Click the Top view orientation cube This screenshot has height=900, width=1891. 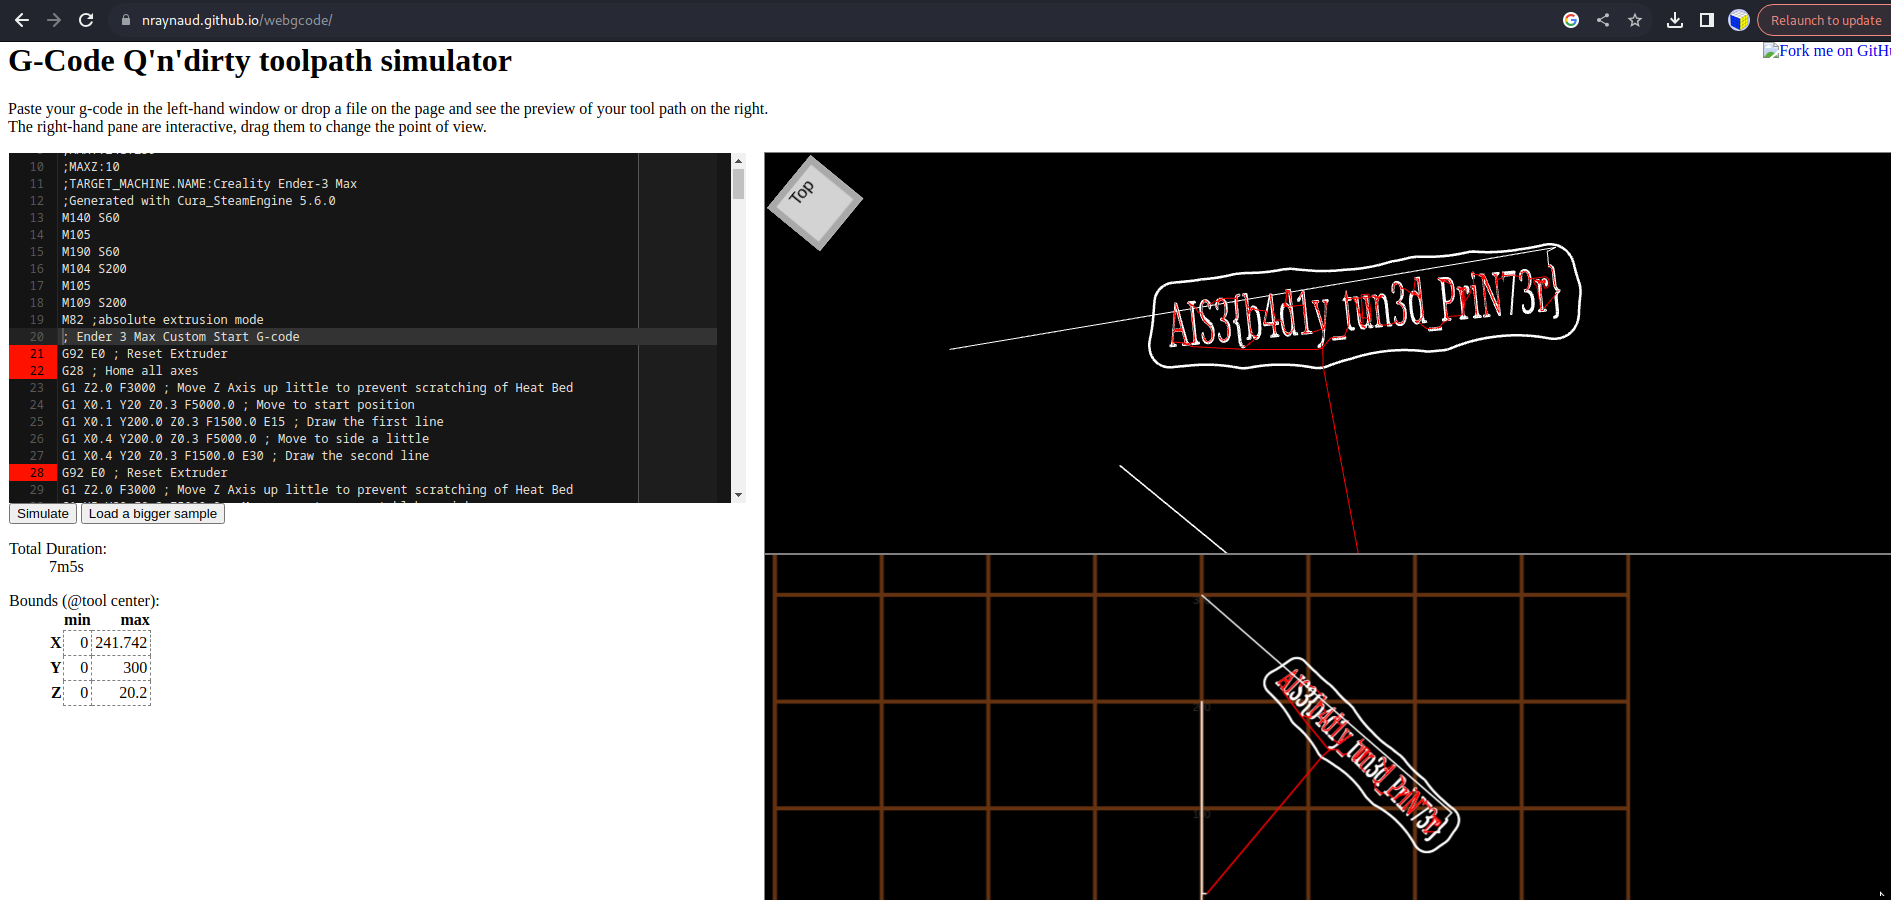(x=814, y=202)
